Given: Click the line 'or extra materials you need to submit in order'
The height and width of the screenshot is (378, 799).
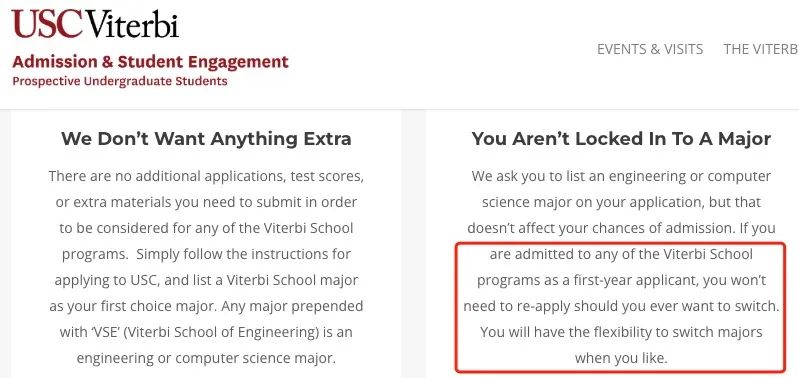Looking at the screenshot, I should (x=206, y=202).
